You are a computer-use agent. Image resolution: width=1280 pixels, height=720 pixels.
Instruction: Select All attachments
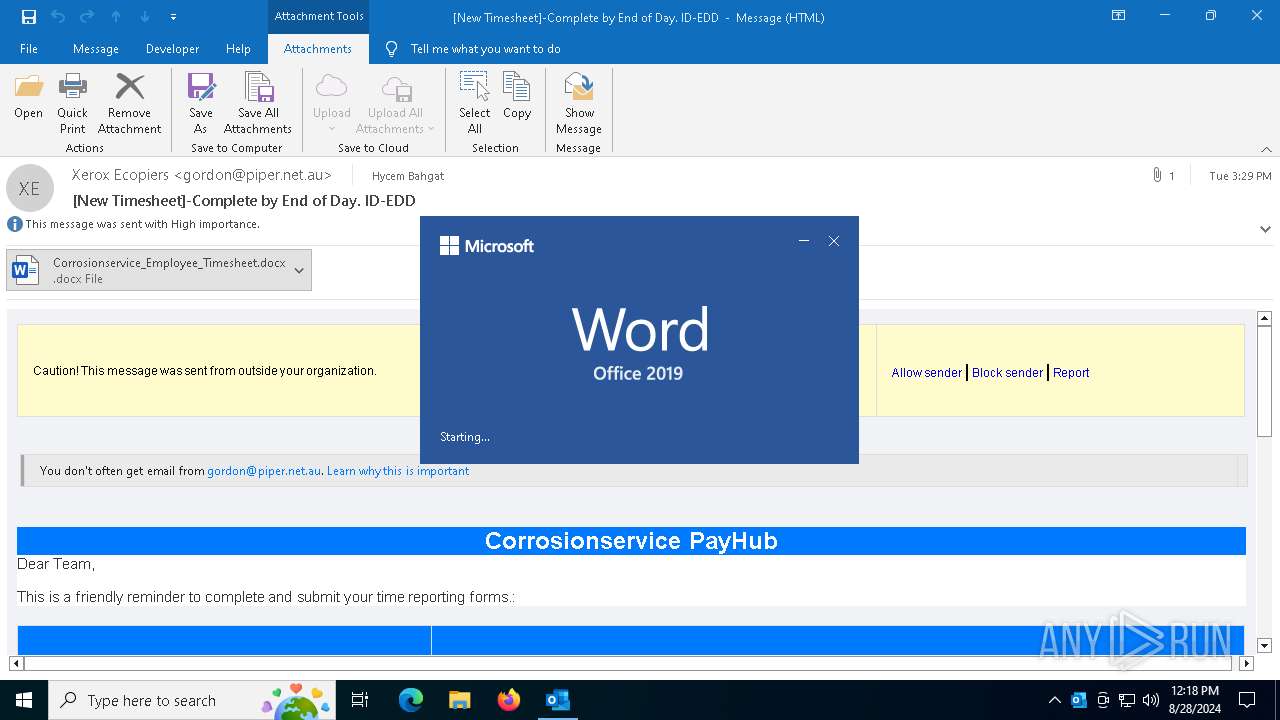click(x=474, y=104)
